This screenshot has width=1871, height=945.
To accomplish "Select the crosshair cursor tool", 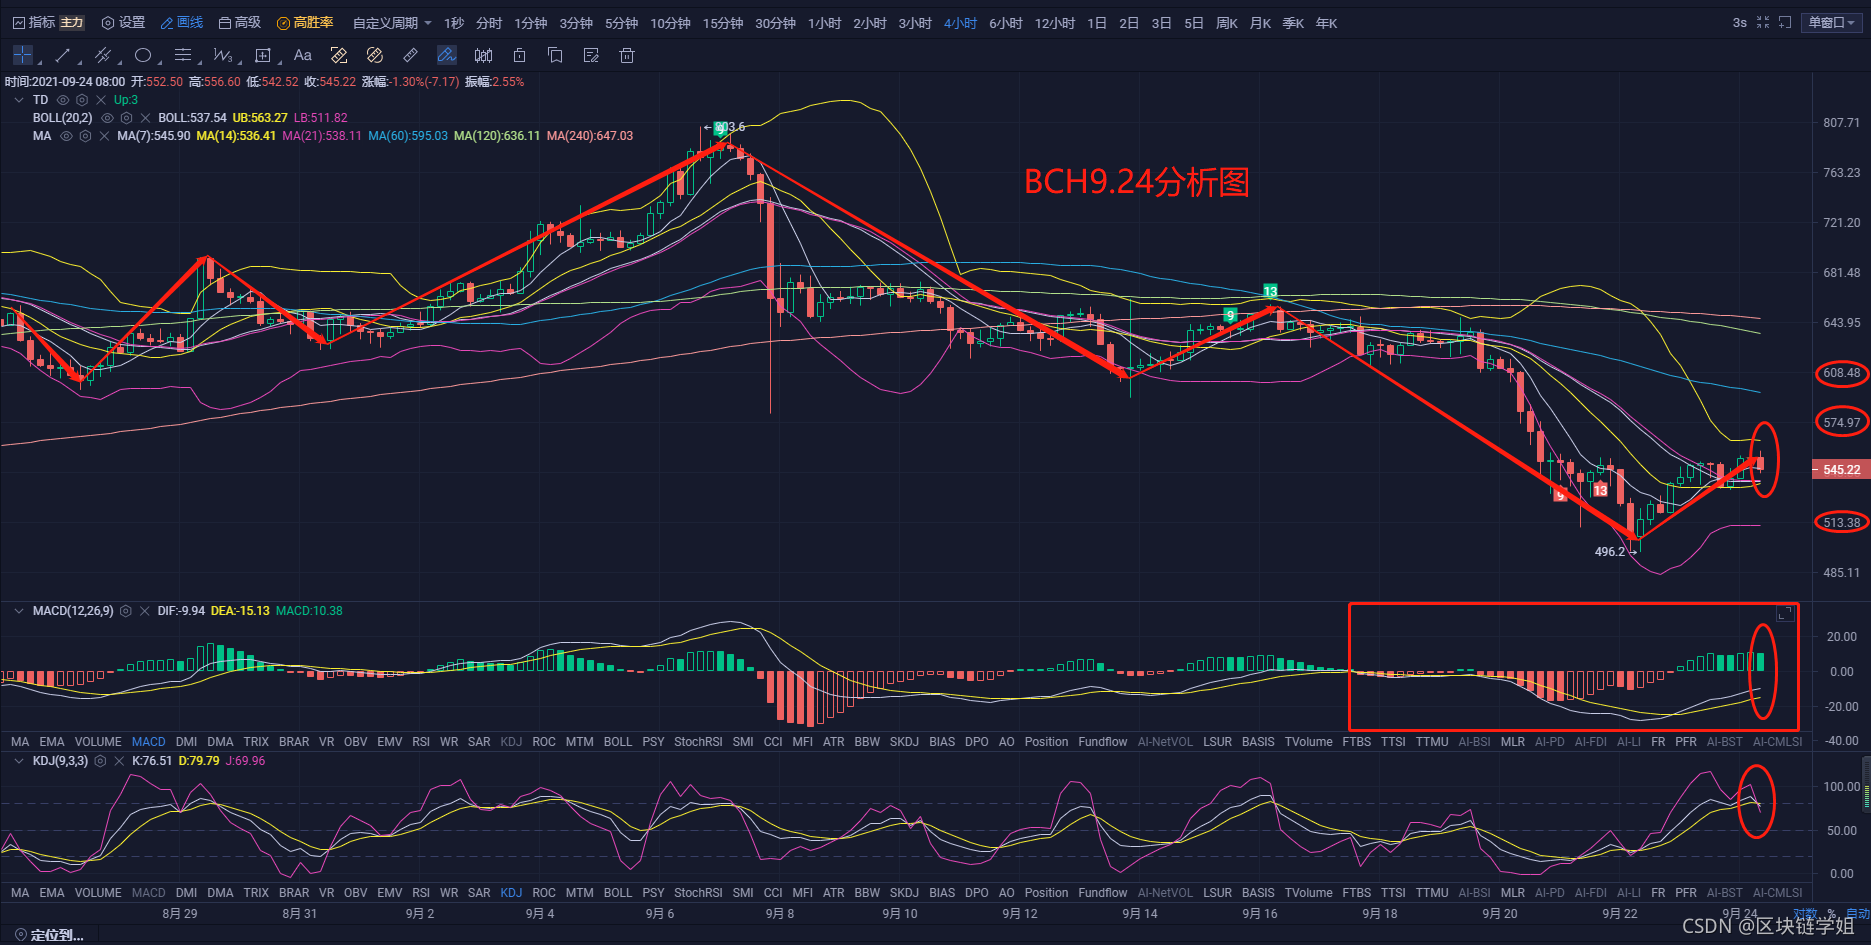I will (x=23, y=55).
